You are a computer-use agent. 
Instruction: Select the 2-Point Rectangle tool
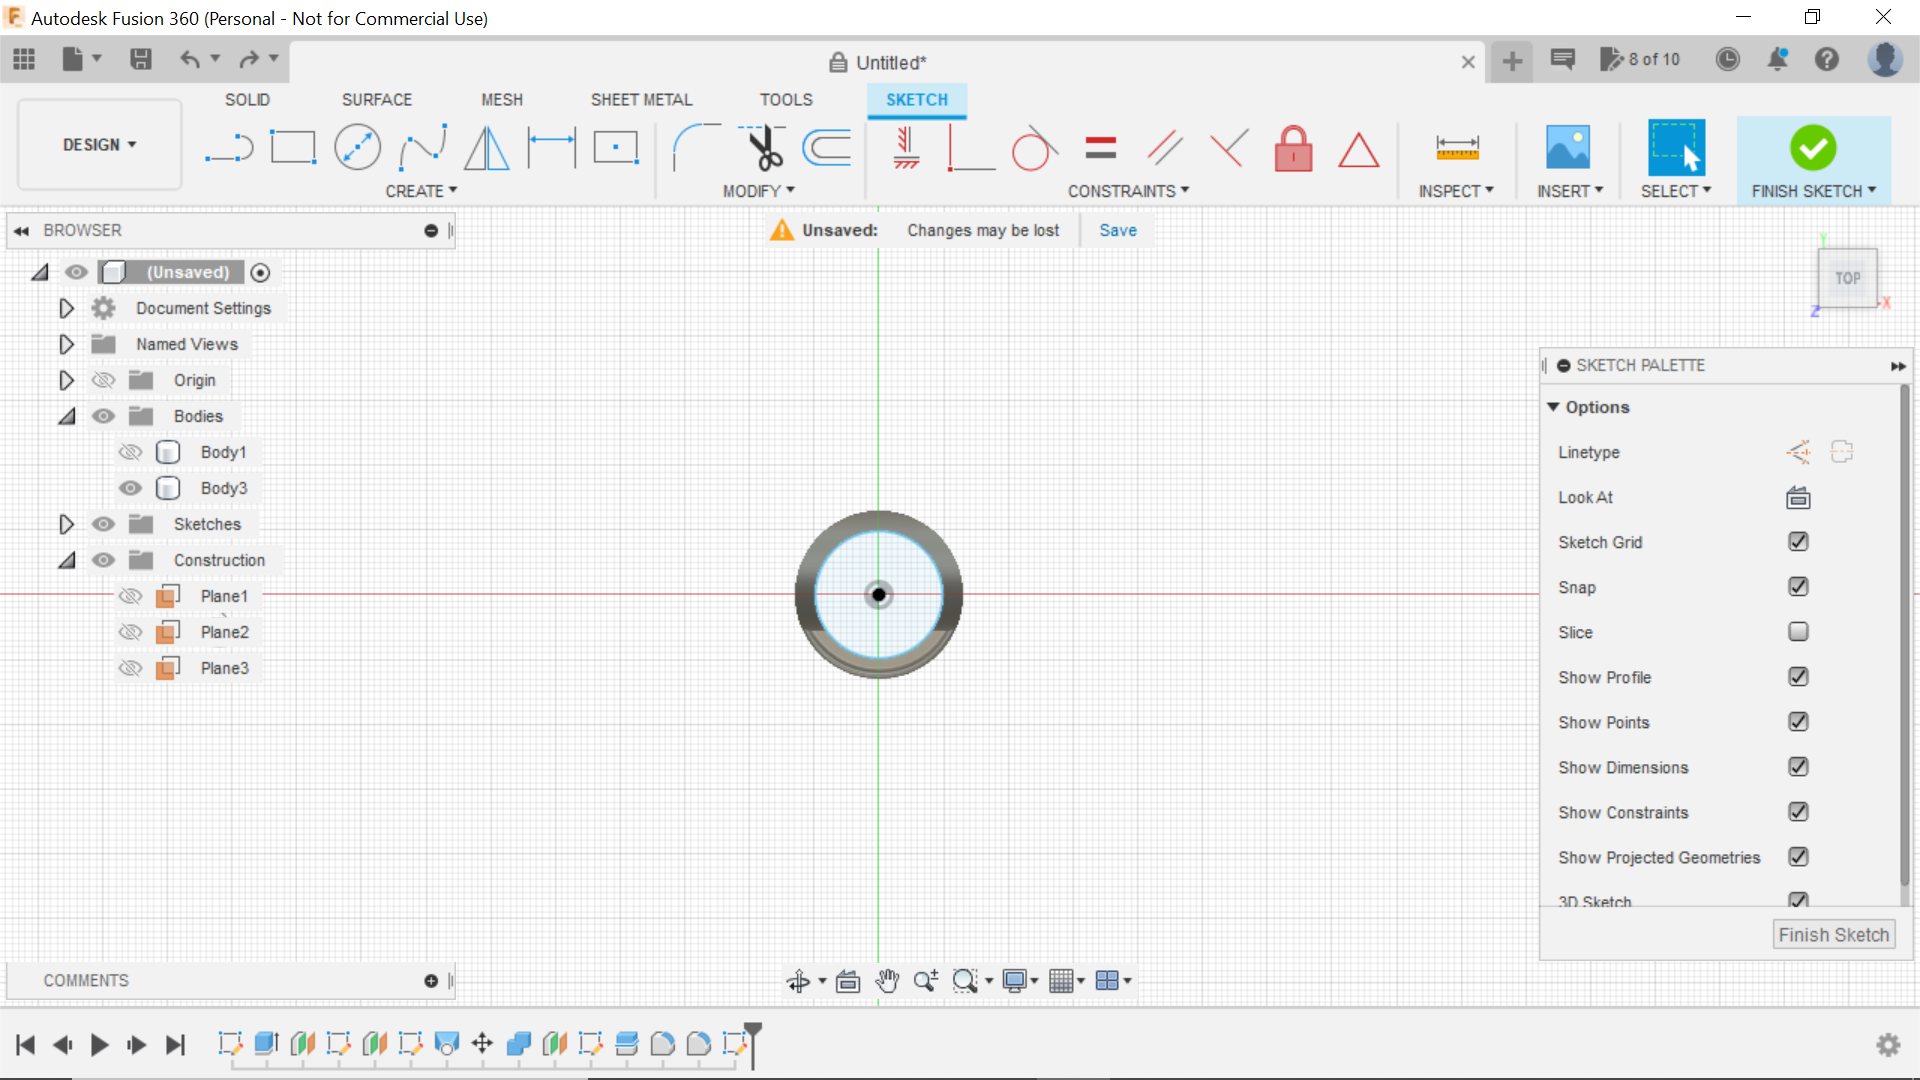click(292, 147)
